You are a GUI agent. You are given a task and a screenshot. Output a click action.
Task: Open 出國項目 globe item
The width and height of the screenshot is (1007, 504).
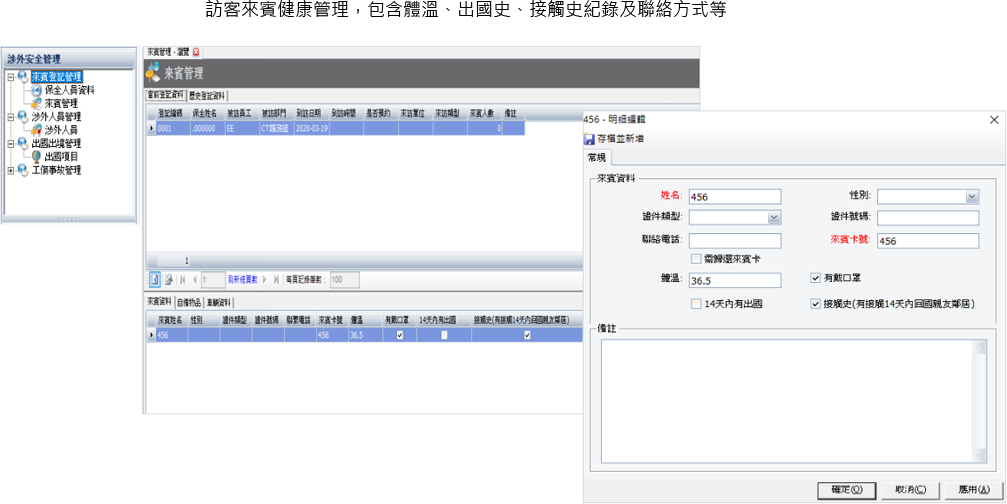tap(60, 157)
